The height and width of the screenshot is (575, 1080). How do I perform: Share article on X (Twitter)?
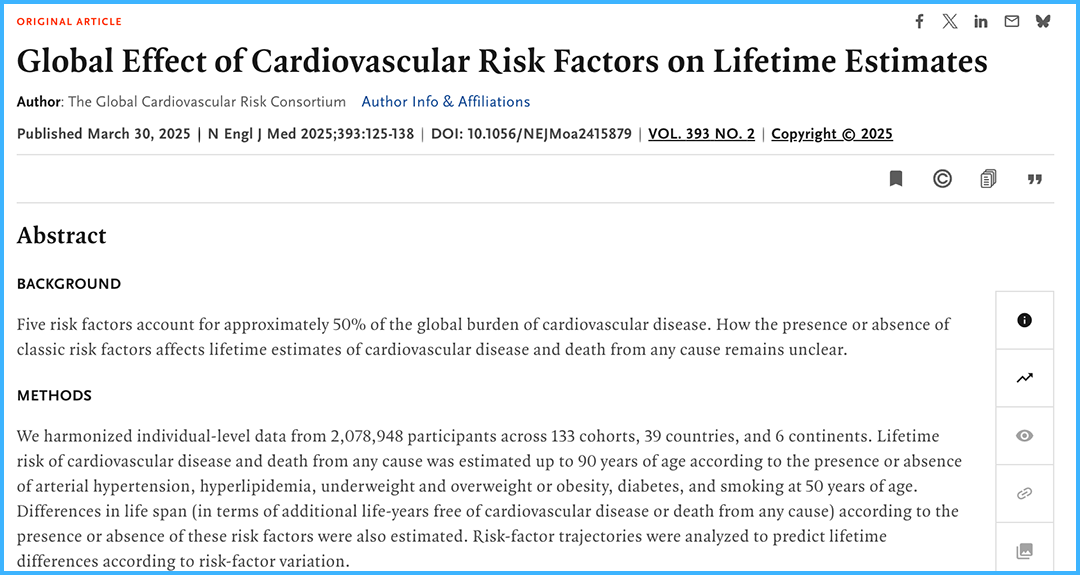(950, 21)
